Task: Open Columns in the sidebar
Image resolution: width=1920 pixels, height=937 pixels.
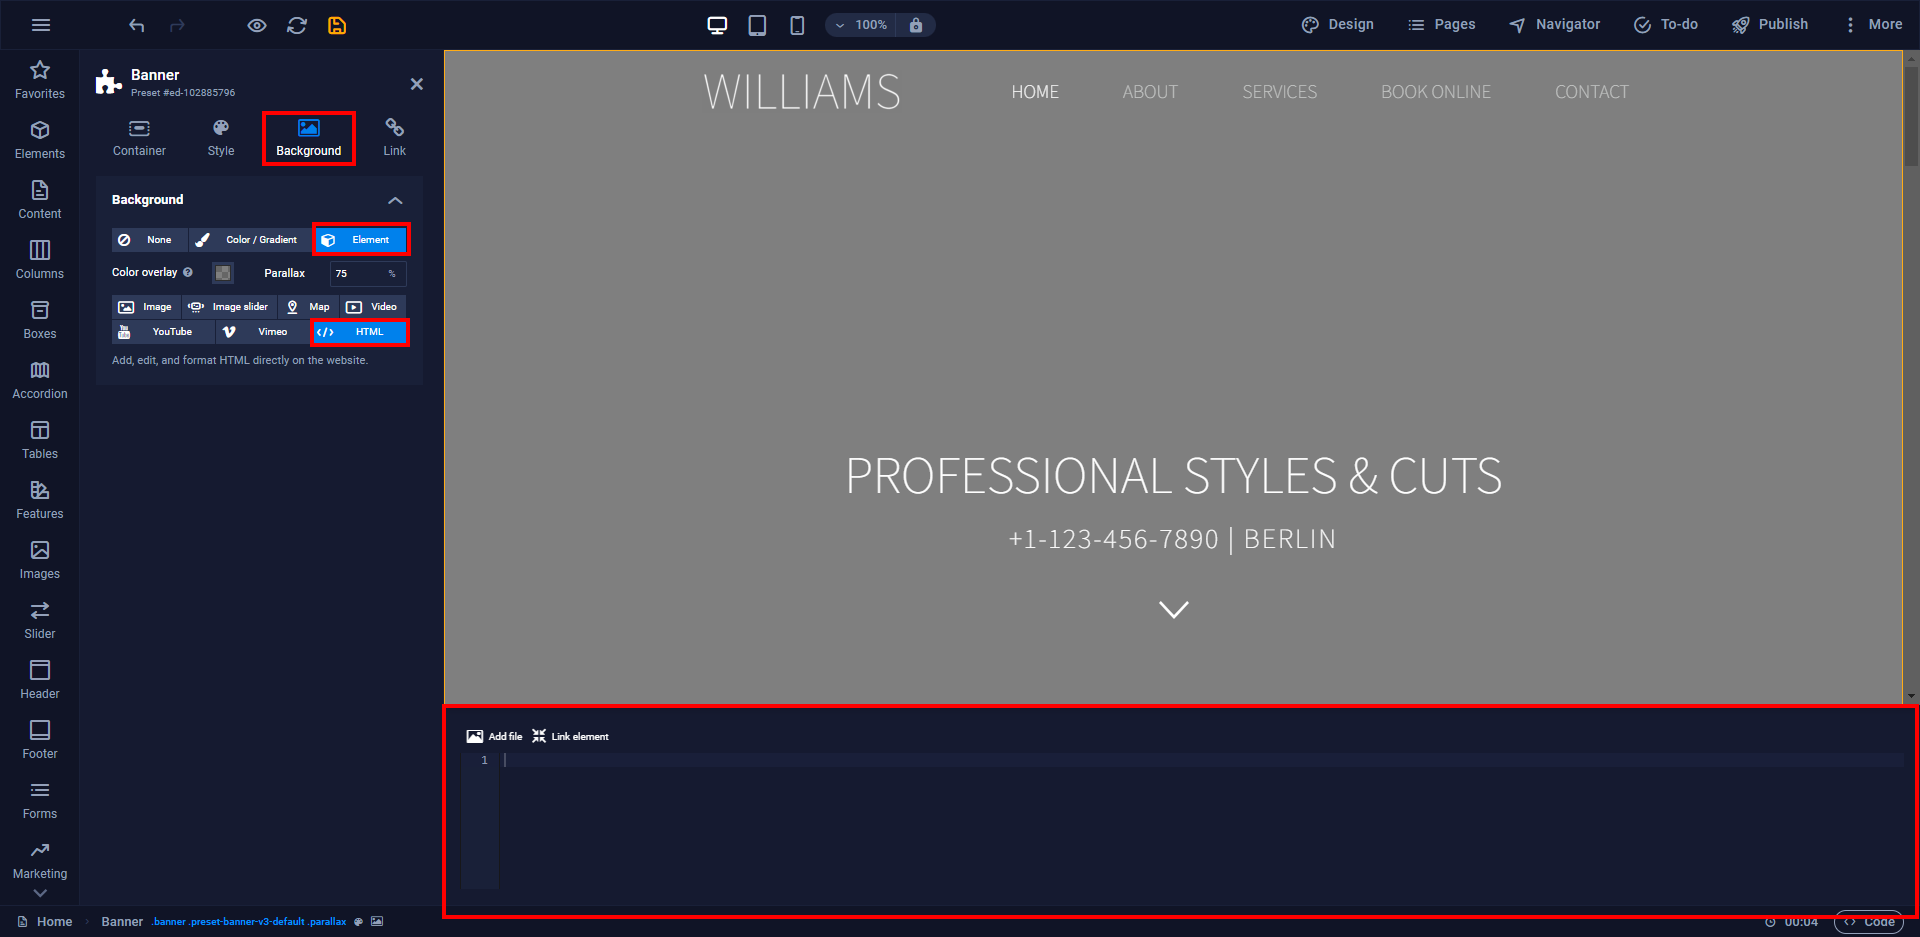Action: (40, 260)
